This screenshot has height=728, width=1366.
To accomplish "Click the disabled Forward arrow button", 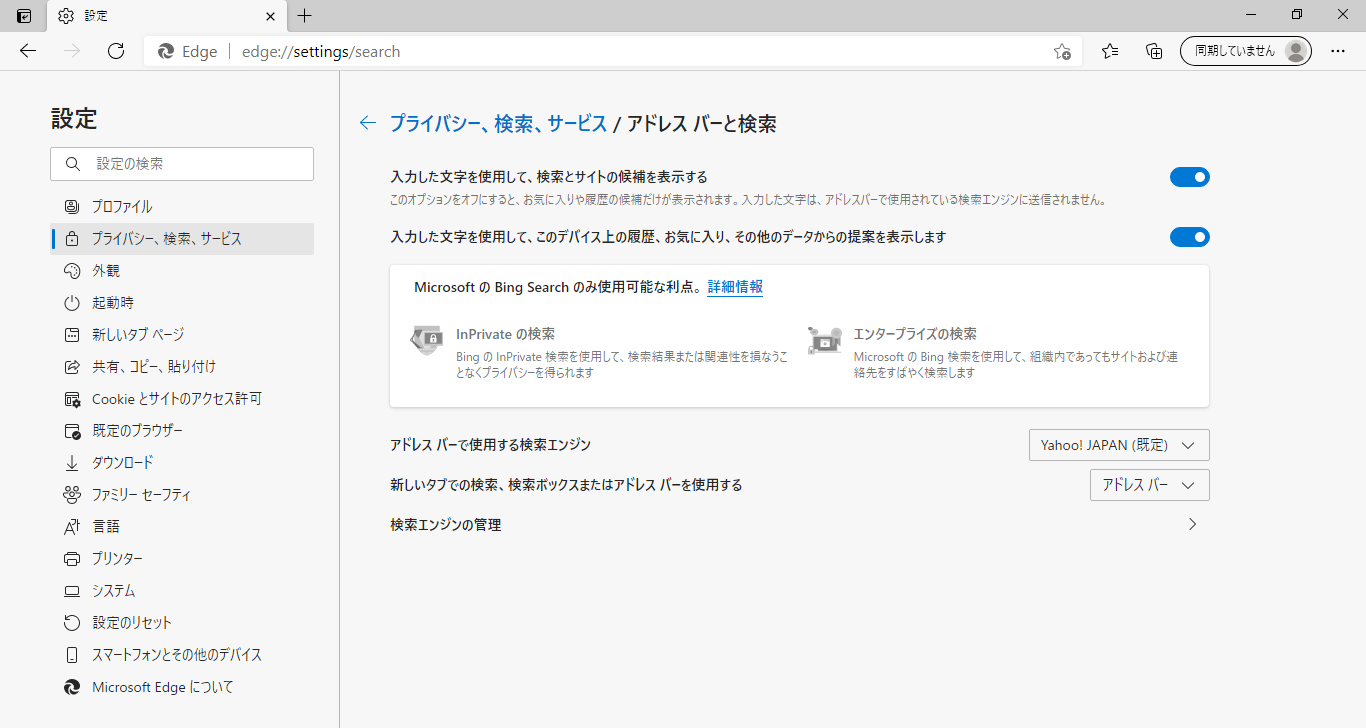I will [72, 51].
